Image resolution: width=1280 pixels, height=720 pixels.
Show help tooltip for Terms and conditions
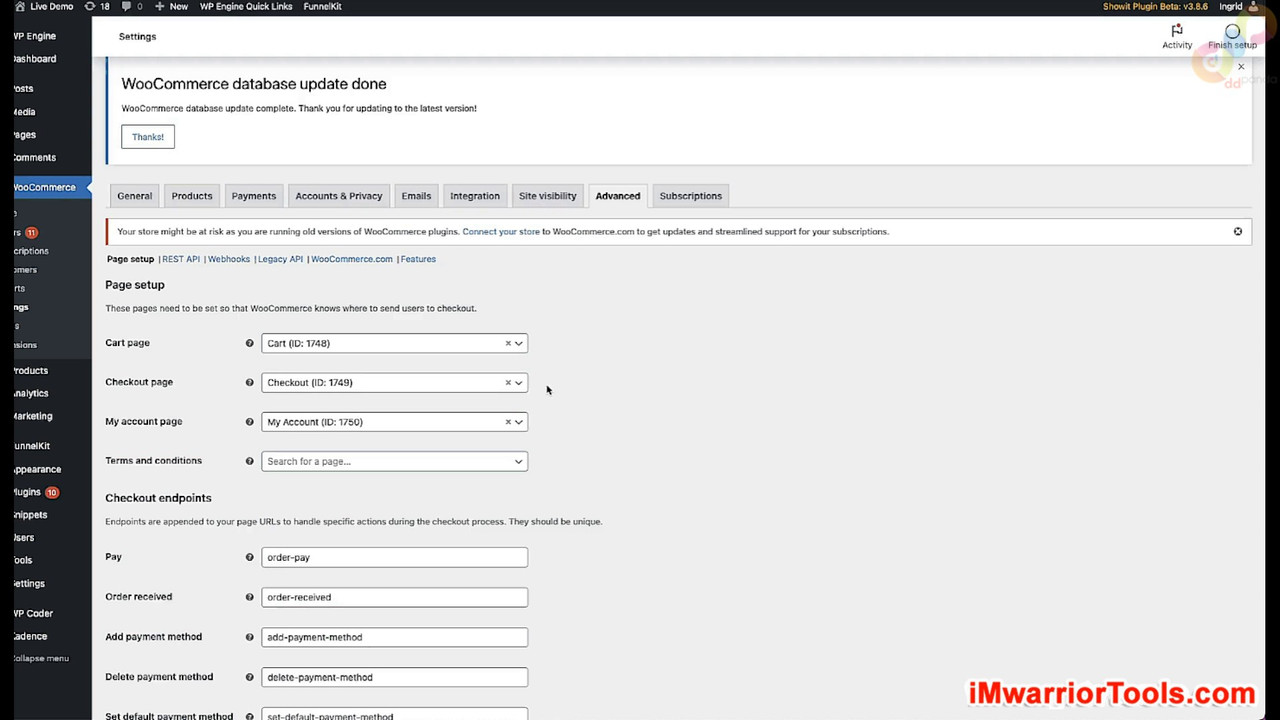tap(250, 461)
